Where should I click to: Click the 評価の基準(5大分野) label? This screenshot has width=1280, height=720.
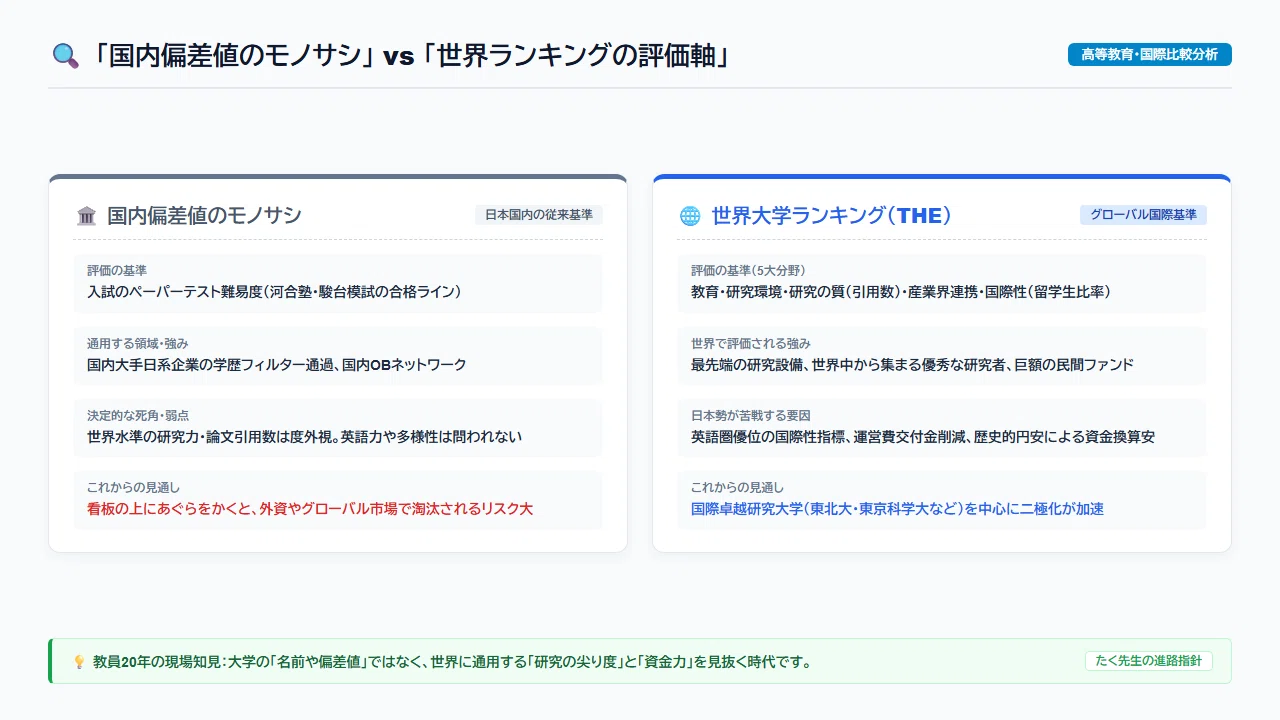tap(748, 271)
